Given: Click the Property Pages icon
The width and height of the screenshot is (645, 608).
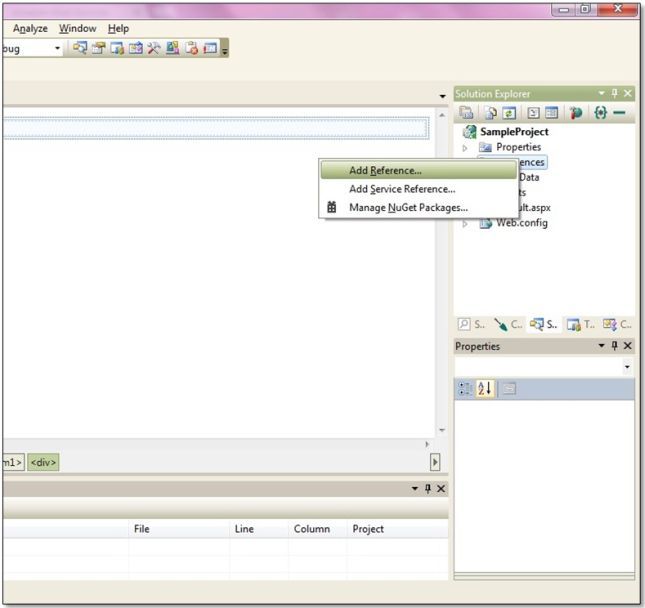Looking at the screenshot, I should [509, 388].
